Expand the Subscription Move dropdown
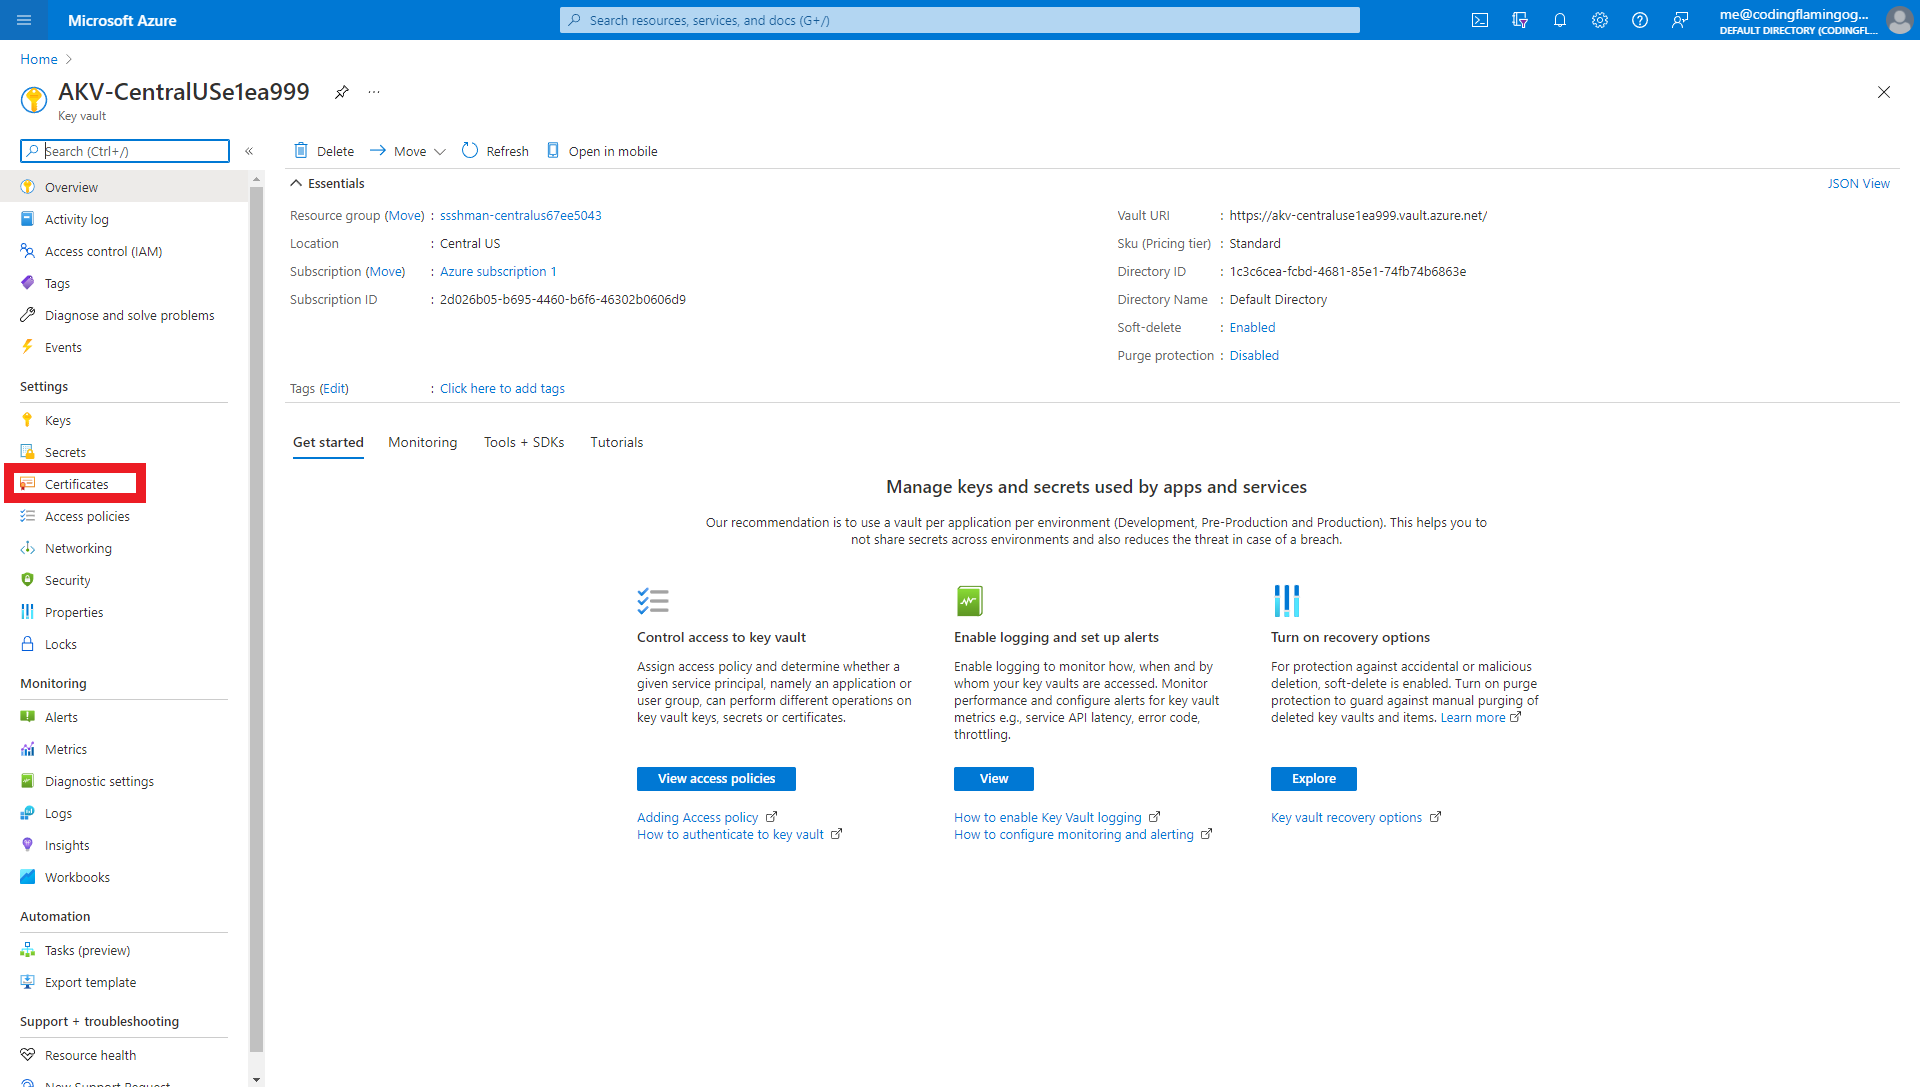The width and height of the screenshot is (1920, 1087). click(386, 270)
